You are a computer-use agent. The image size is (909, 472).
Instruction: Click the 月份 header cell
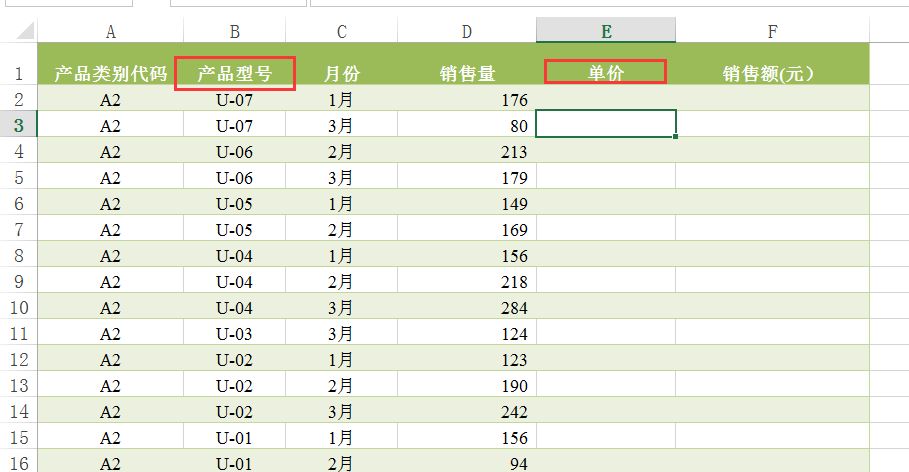(341, 64)
